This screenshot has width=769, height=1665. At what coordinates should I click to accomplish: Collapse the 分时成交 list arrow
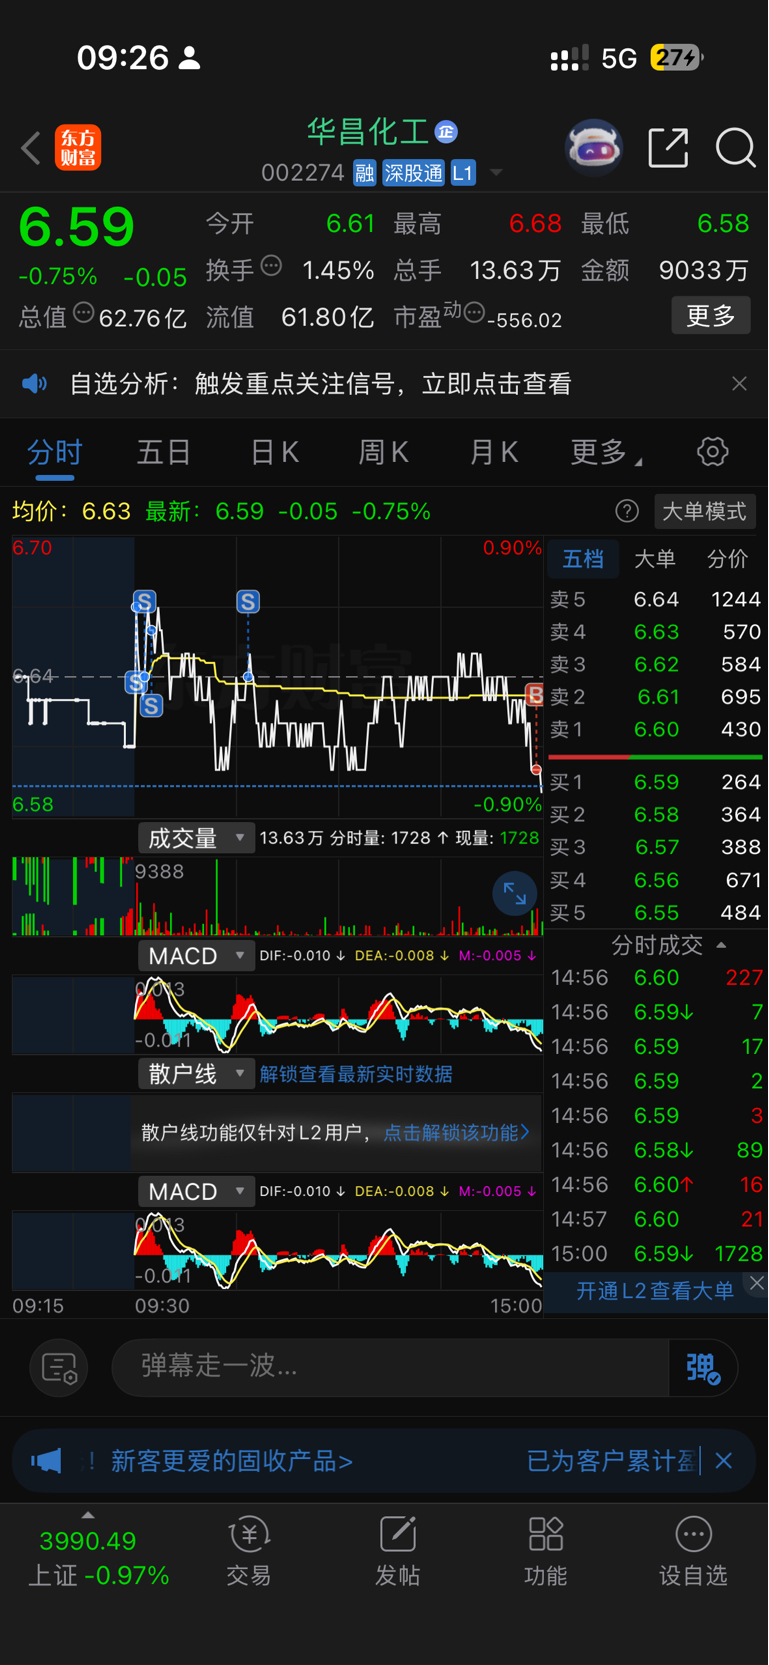click(x=721, y=945)
